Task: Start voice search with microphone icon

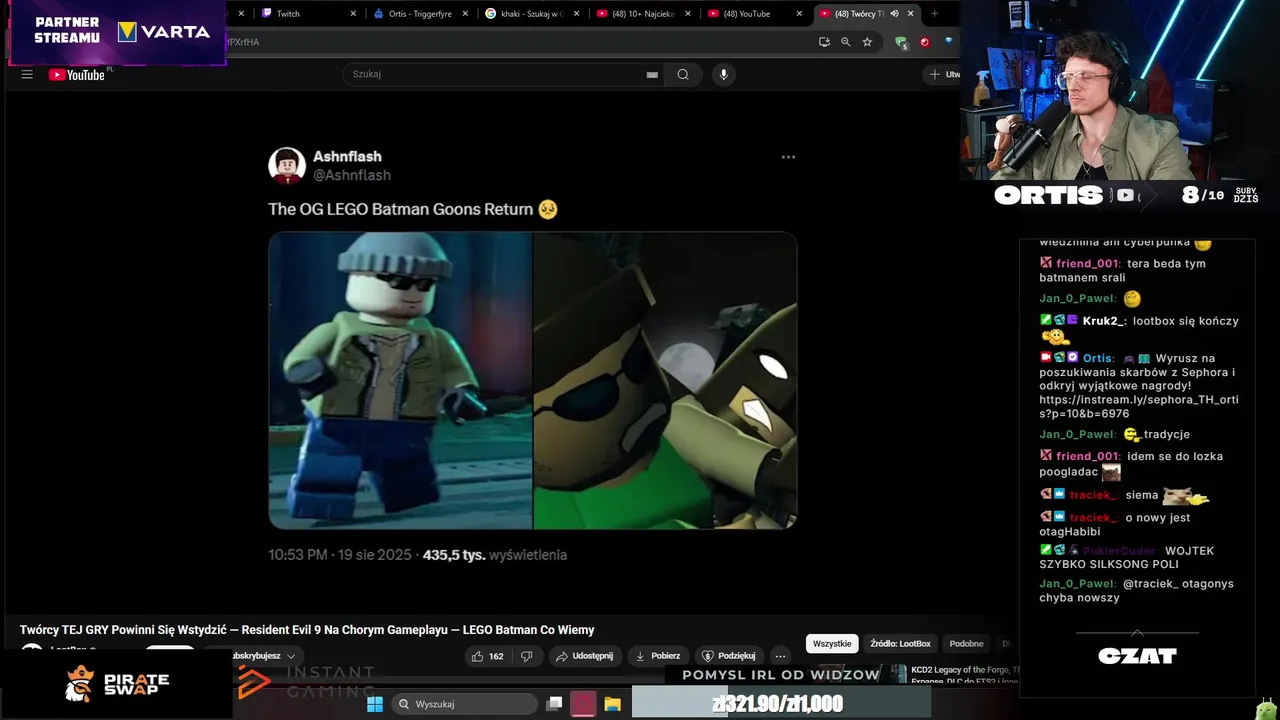Action: coord(724,74)
